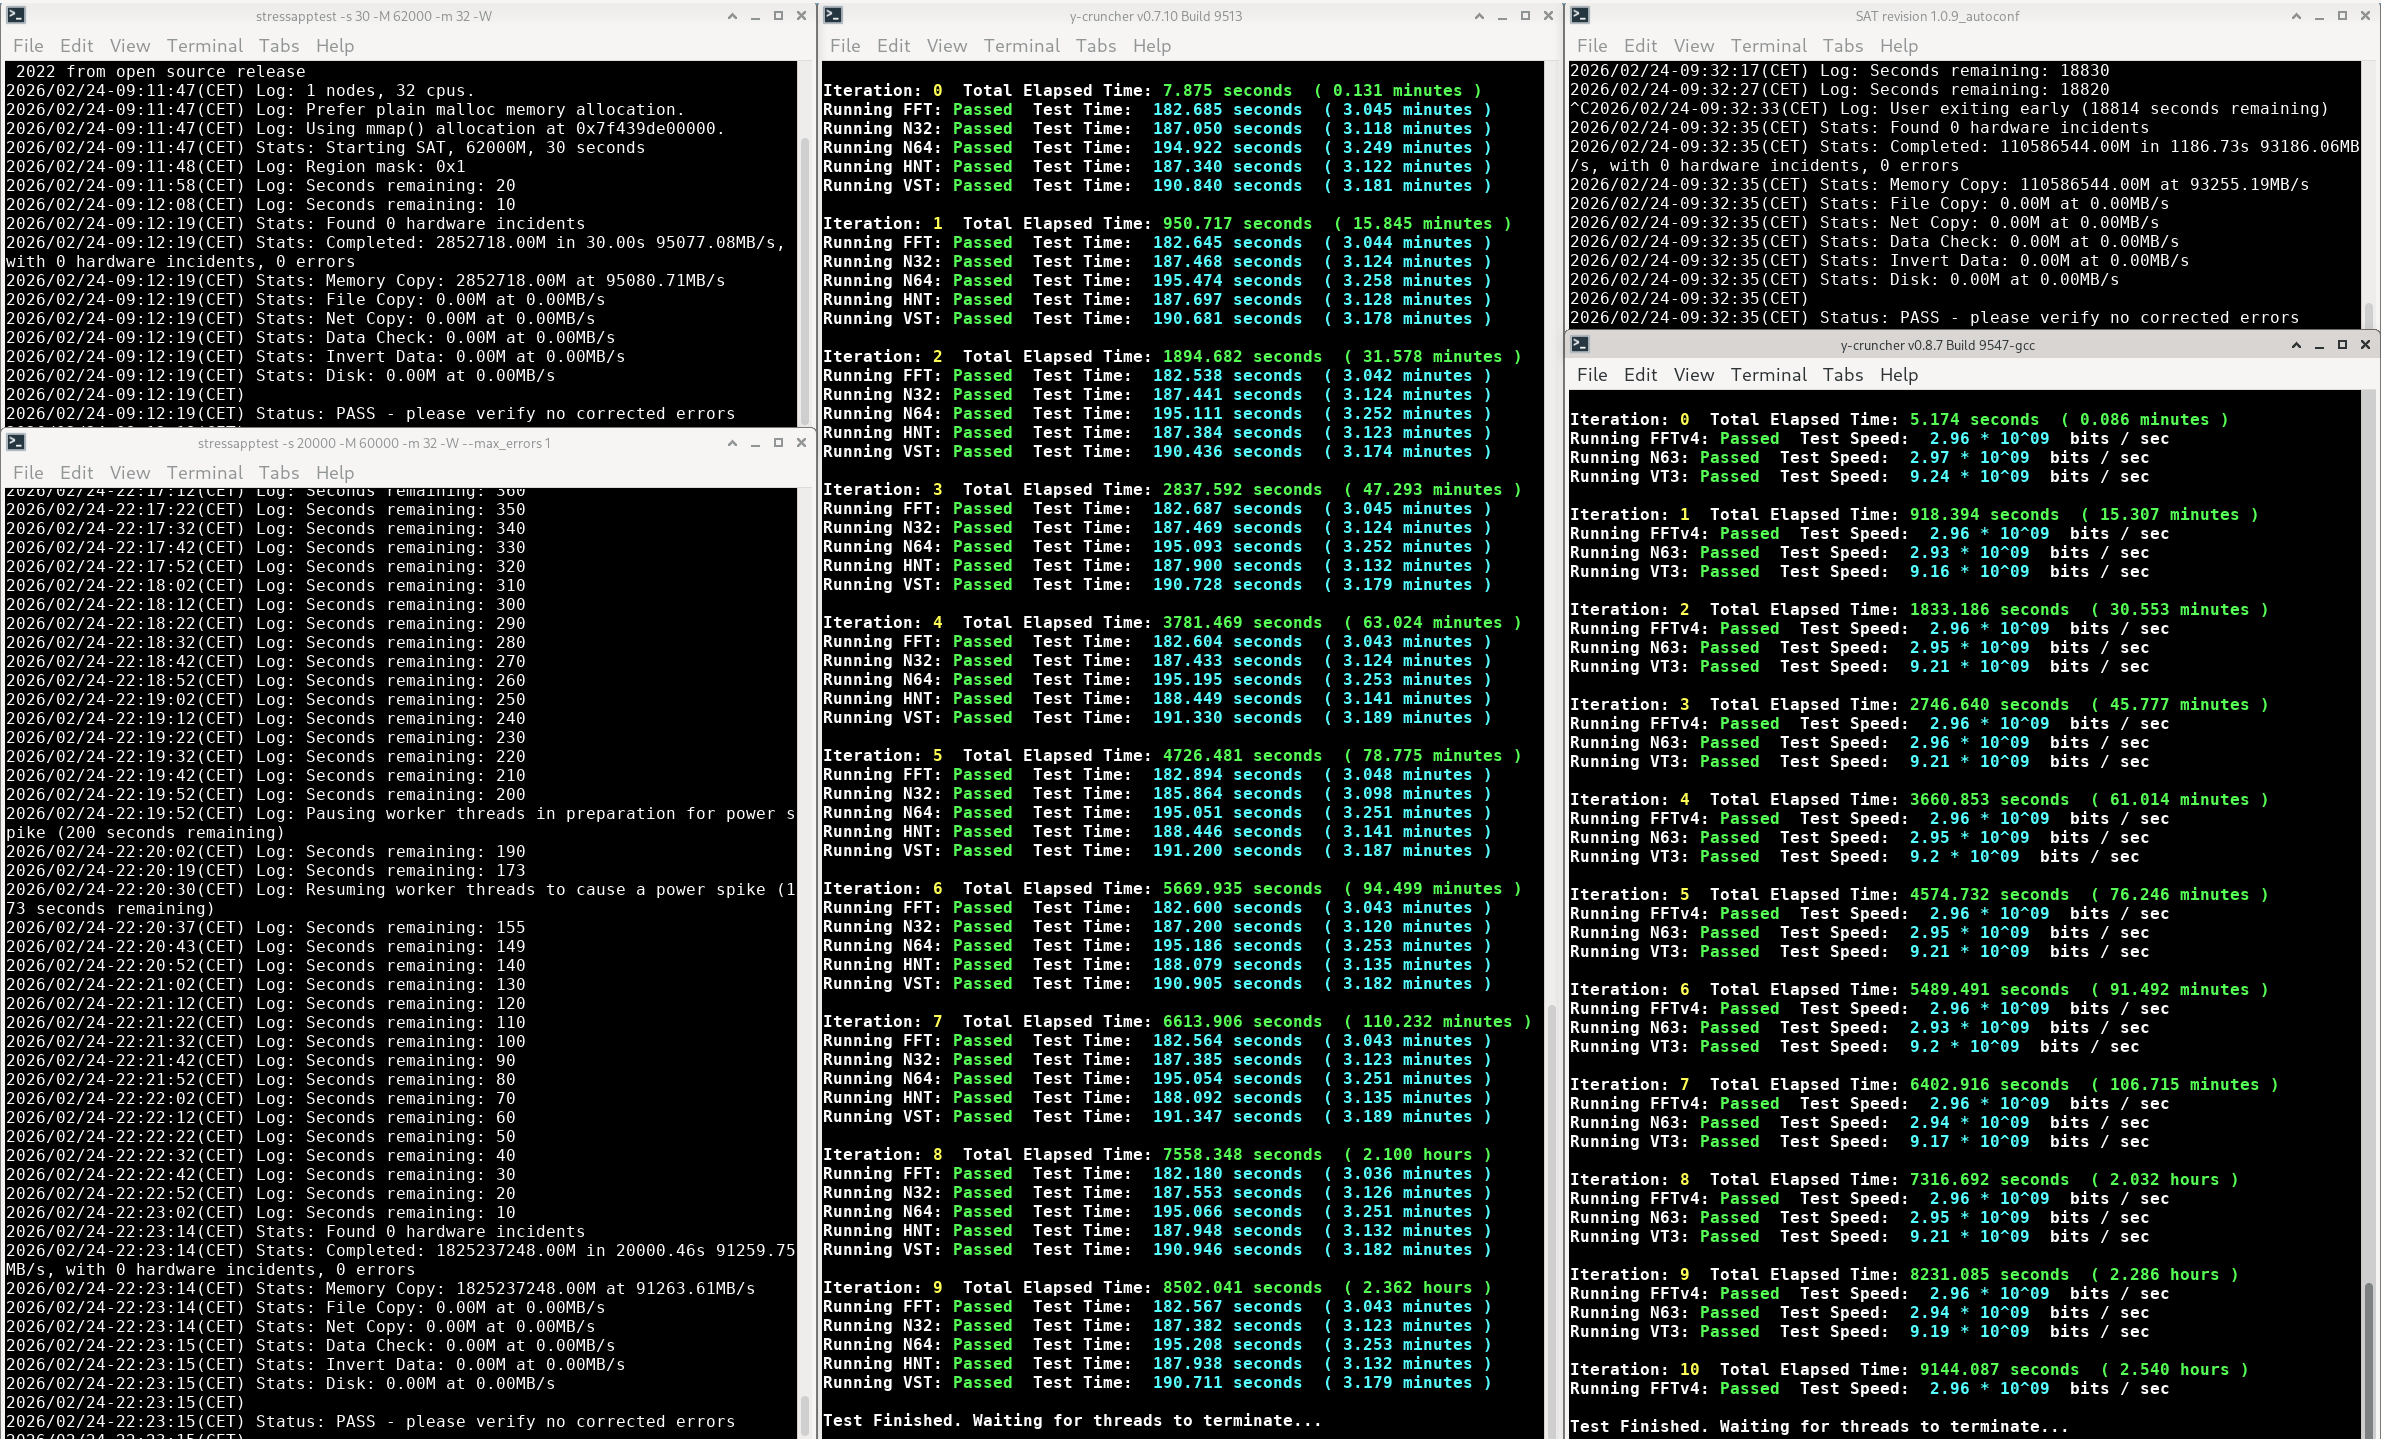This screenshot has width=2381, height=1439.
Task: Close the y-cruncher v0.8.7 Build 9547-gcc window
Action: click(x=2365, y=345)
